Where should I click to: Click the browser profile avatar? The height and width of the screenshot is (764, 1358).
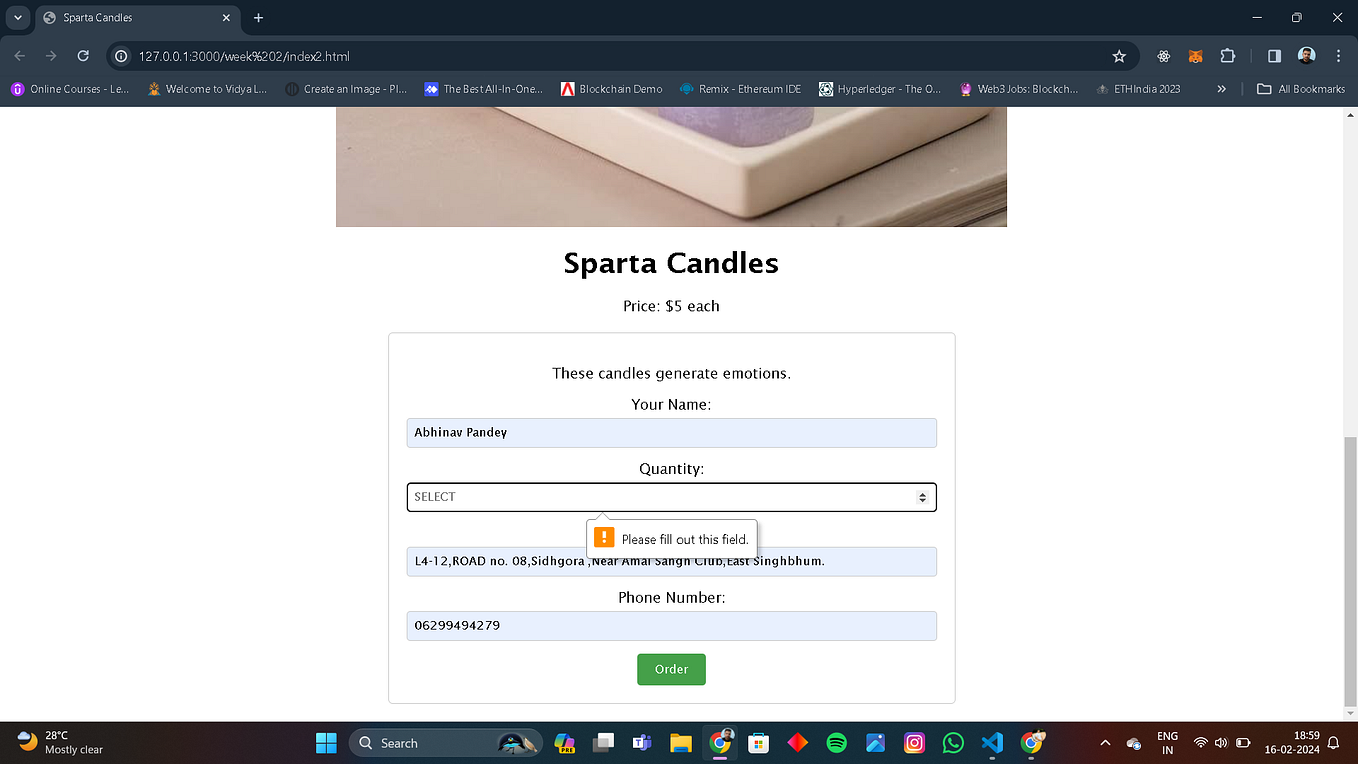pyautogui.click(x=1307, y=56)
